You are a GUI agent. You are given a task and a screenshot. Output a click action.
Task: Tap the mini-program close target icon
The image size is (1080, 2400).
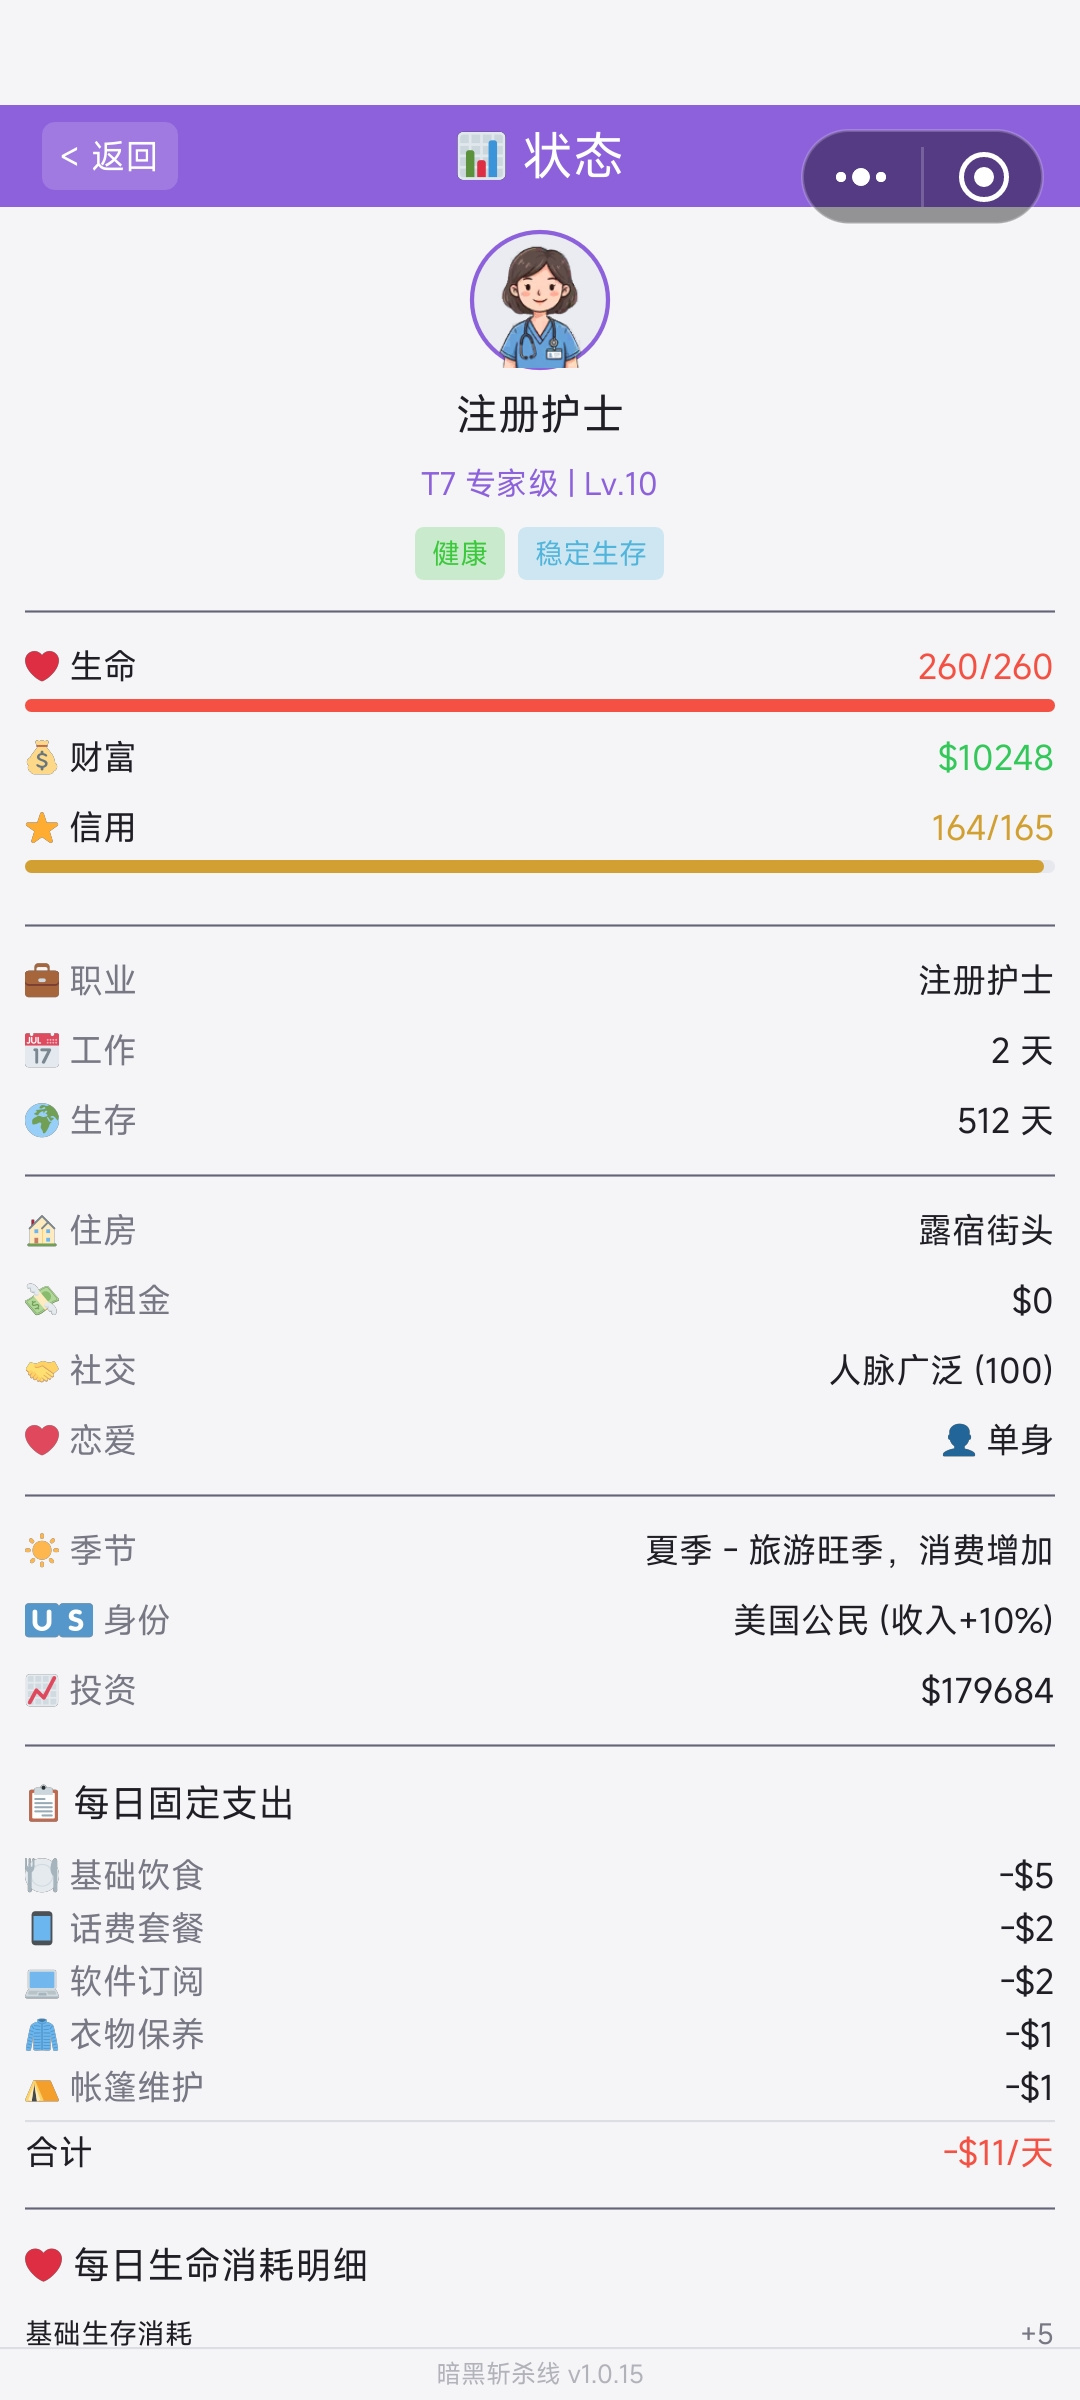tap(984, 177)
